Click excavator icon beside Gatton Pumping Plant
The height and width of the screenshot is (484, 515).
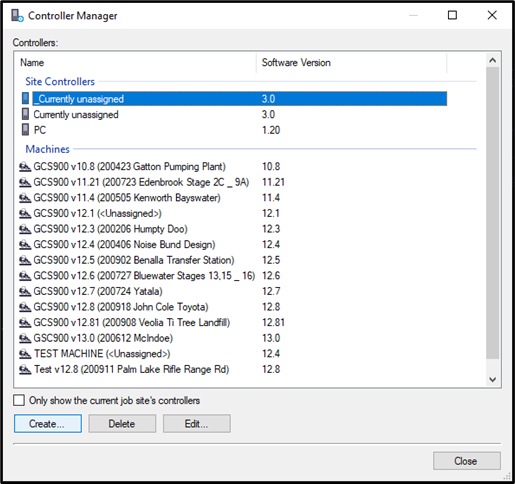[25, 166]
